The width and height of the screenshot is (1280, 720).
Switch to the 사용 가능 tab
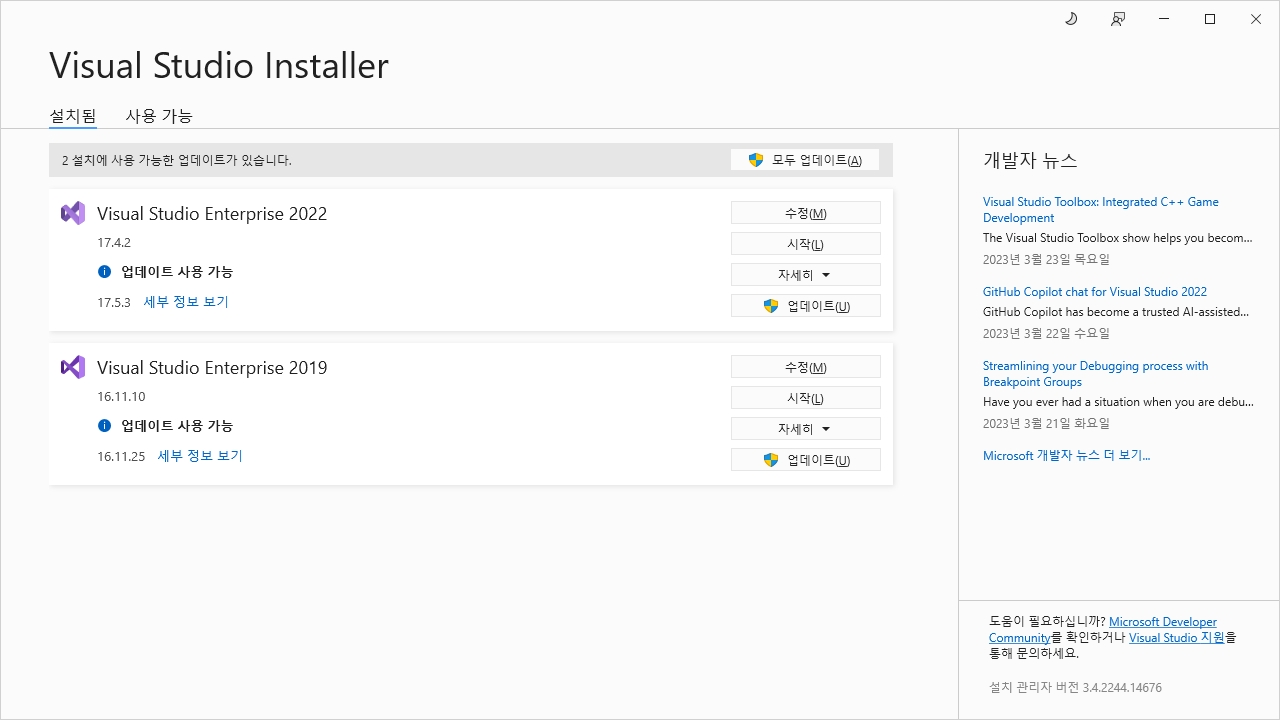[x=159, y=116]
